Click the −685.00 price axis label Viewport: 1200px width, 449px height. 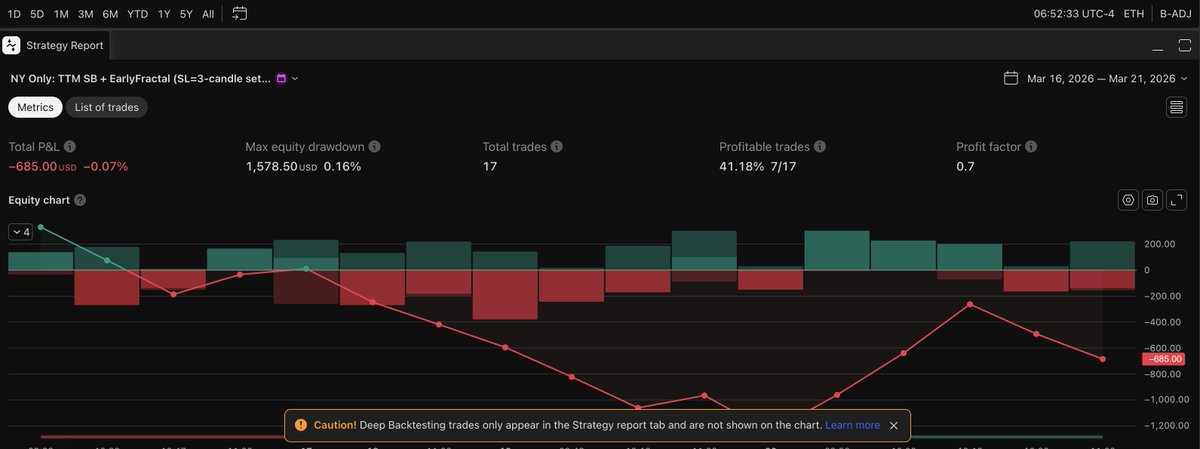1162,359
